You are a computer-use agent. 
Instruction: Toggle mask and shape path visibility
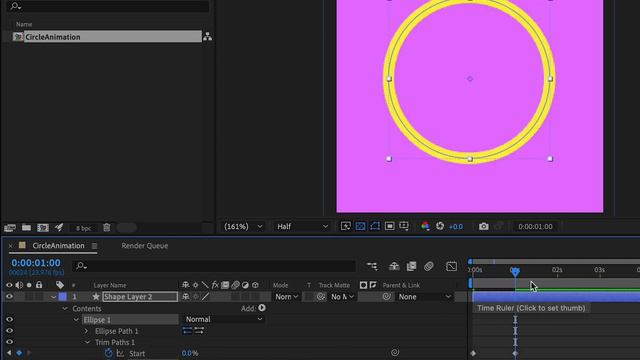pyautogui.click(x=375, y=226)
